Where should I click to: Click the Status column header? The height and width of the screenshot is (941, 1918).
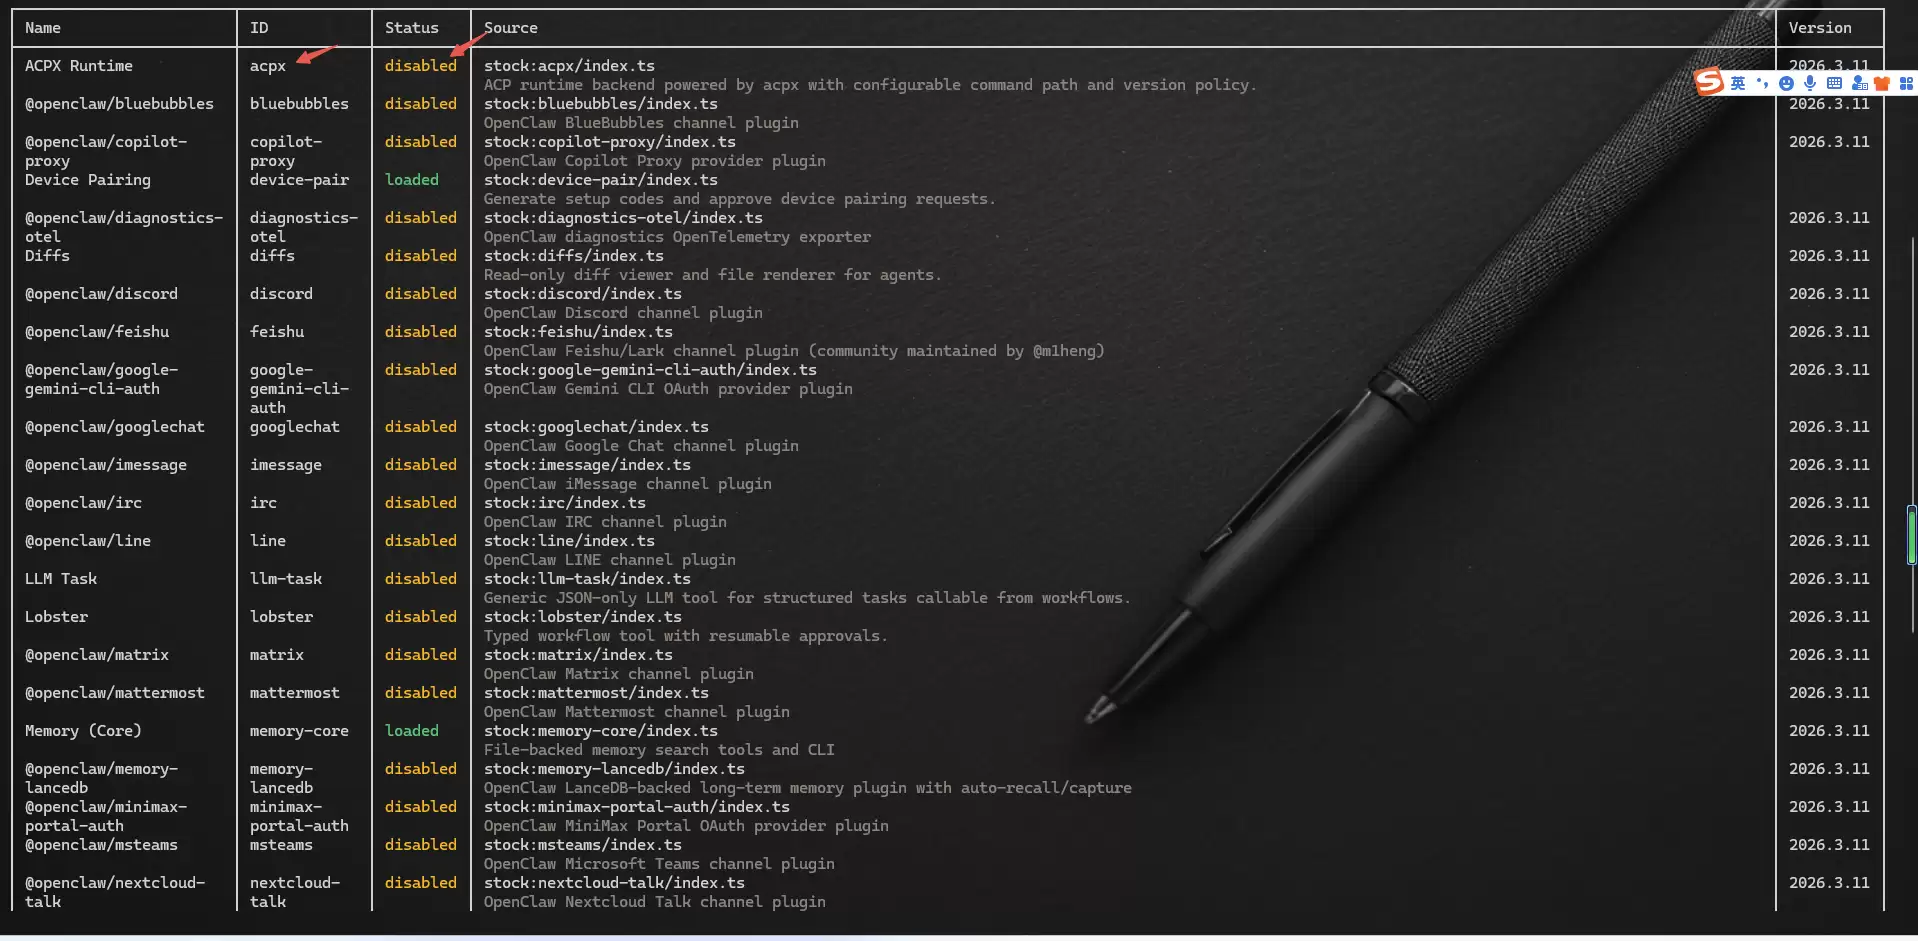pyautogui.click(x=411, y=28)
